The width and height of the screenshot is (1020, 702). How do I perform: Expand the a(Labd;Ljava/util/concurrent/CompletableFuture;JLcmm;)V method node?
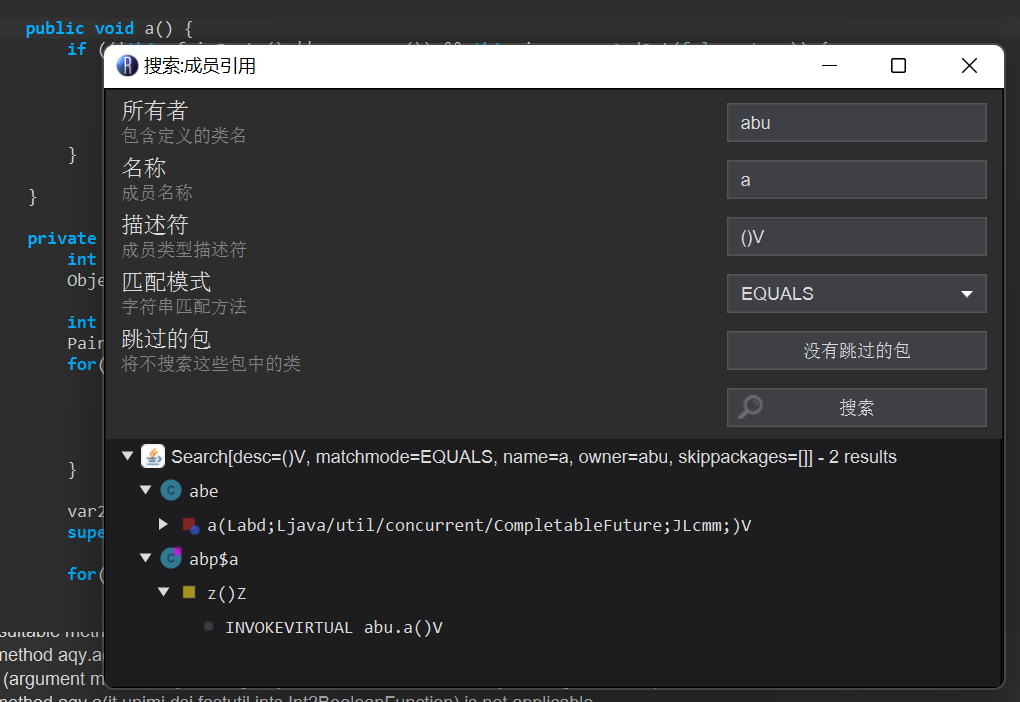[x=163, y=524]
